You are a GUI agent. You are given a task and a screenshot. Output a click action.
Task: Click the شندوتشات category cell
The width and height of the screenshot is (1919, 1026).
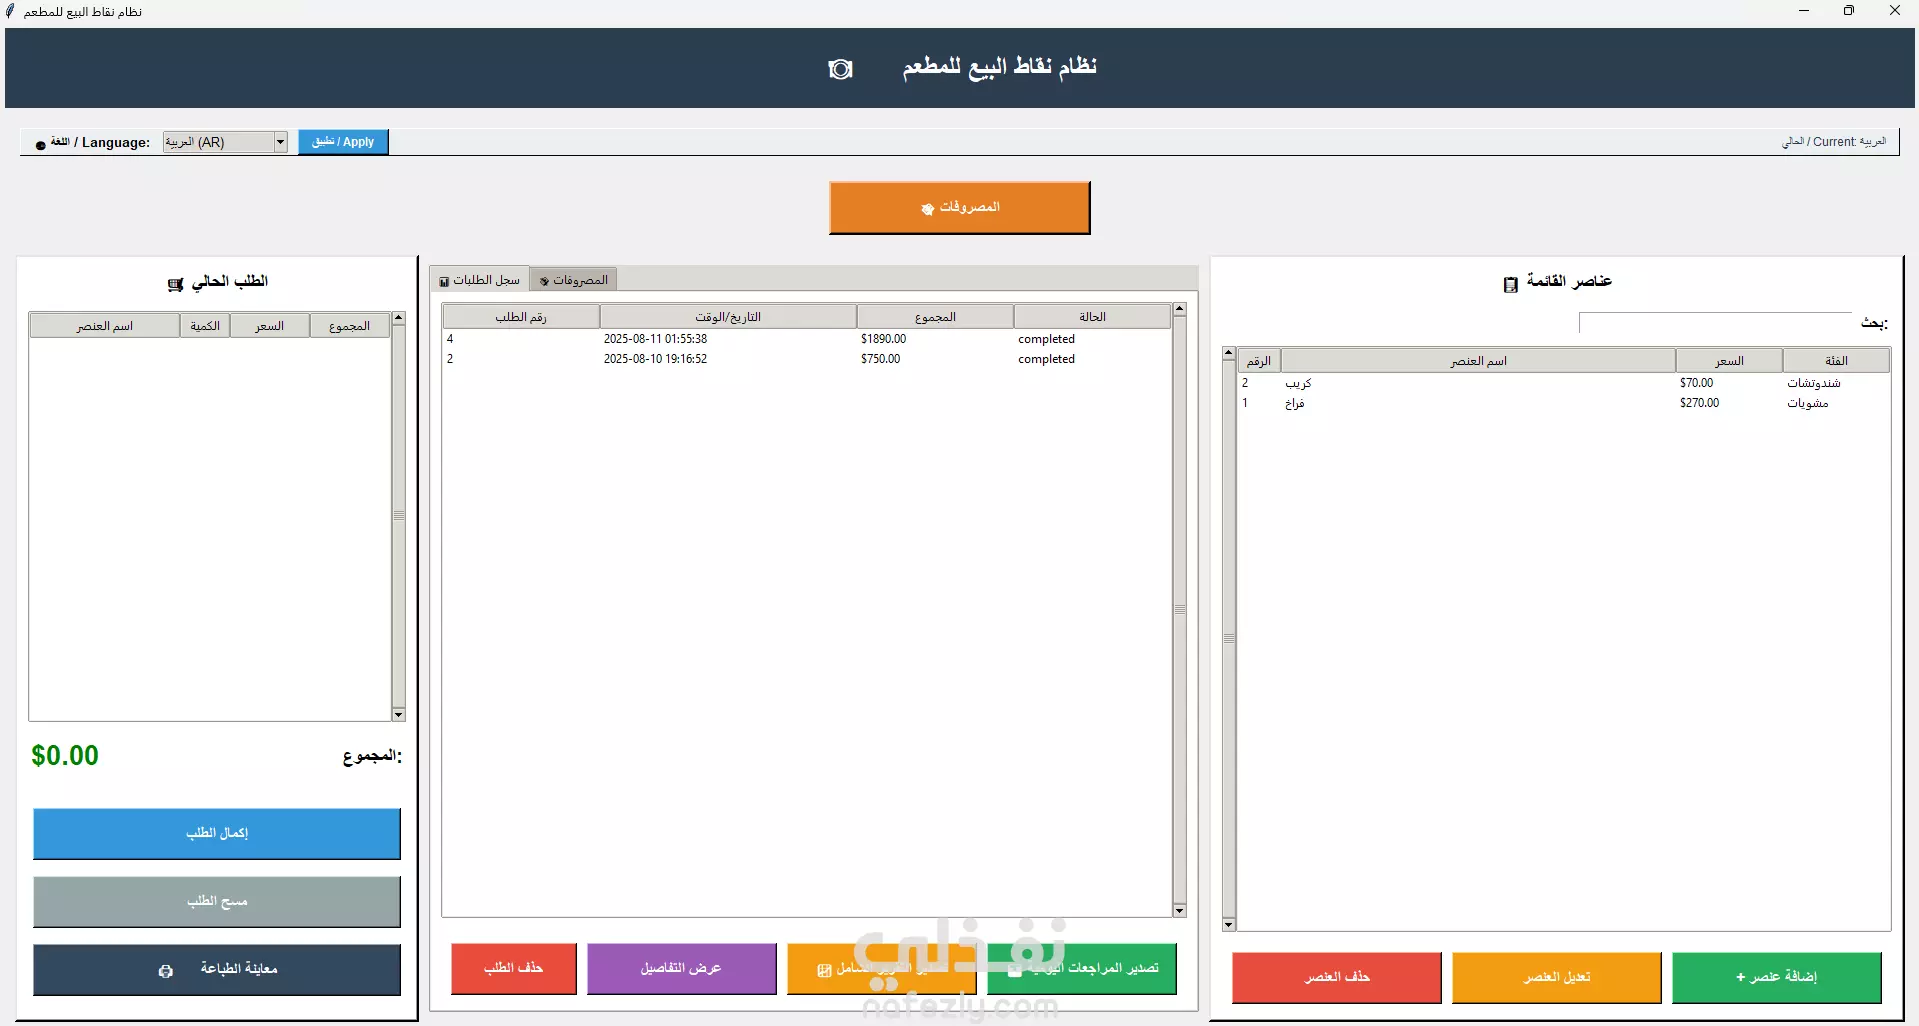[x=1814, y=383]
